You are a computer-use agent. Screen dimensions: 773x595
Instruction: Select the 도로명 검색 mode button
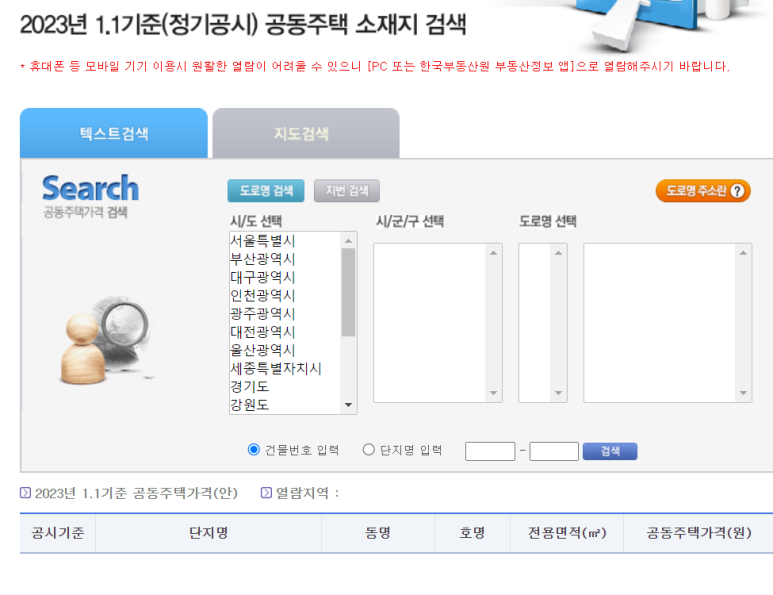(266, 191)
